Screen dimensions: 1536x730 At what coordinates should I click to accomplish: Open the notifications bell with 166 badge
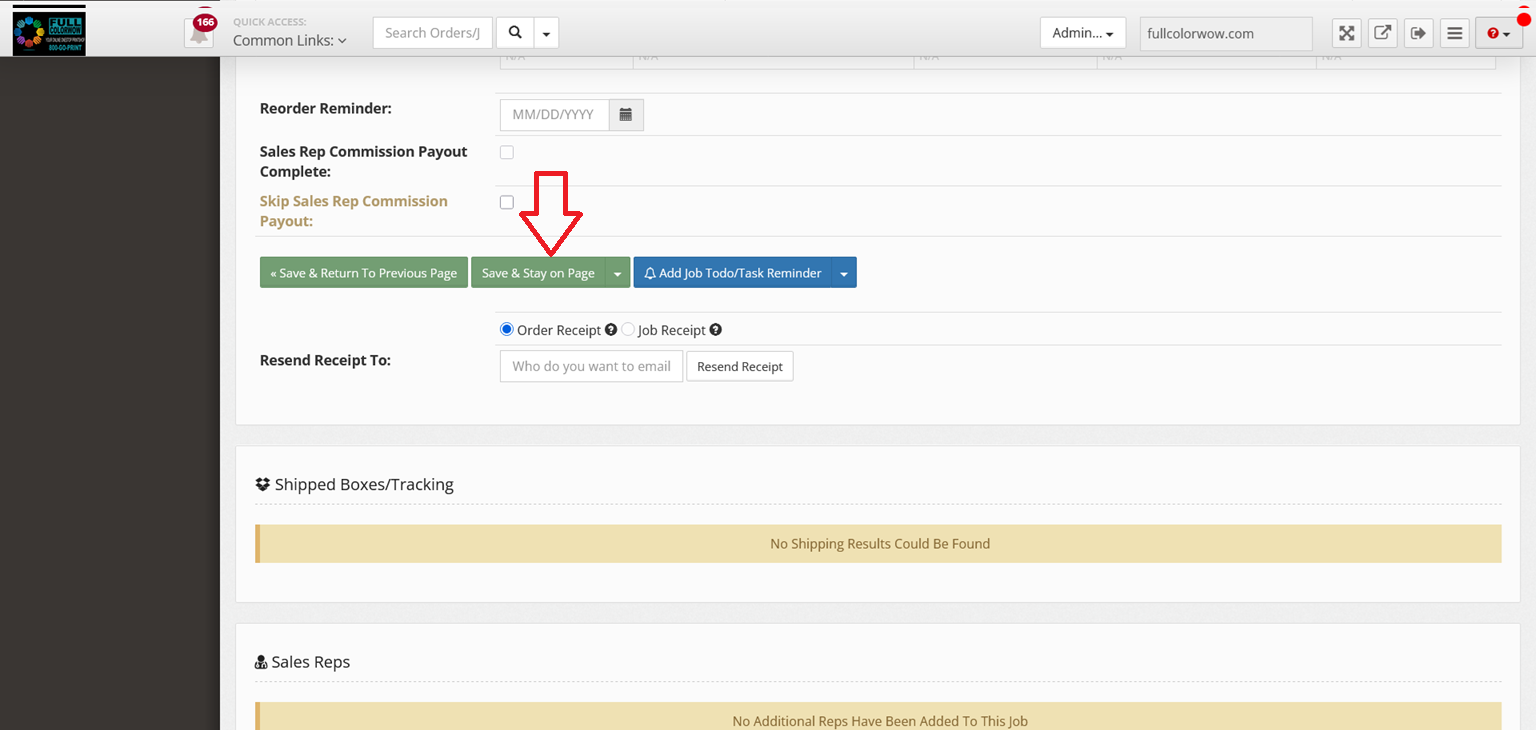[x=200, y=32]
